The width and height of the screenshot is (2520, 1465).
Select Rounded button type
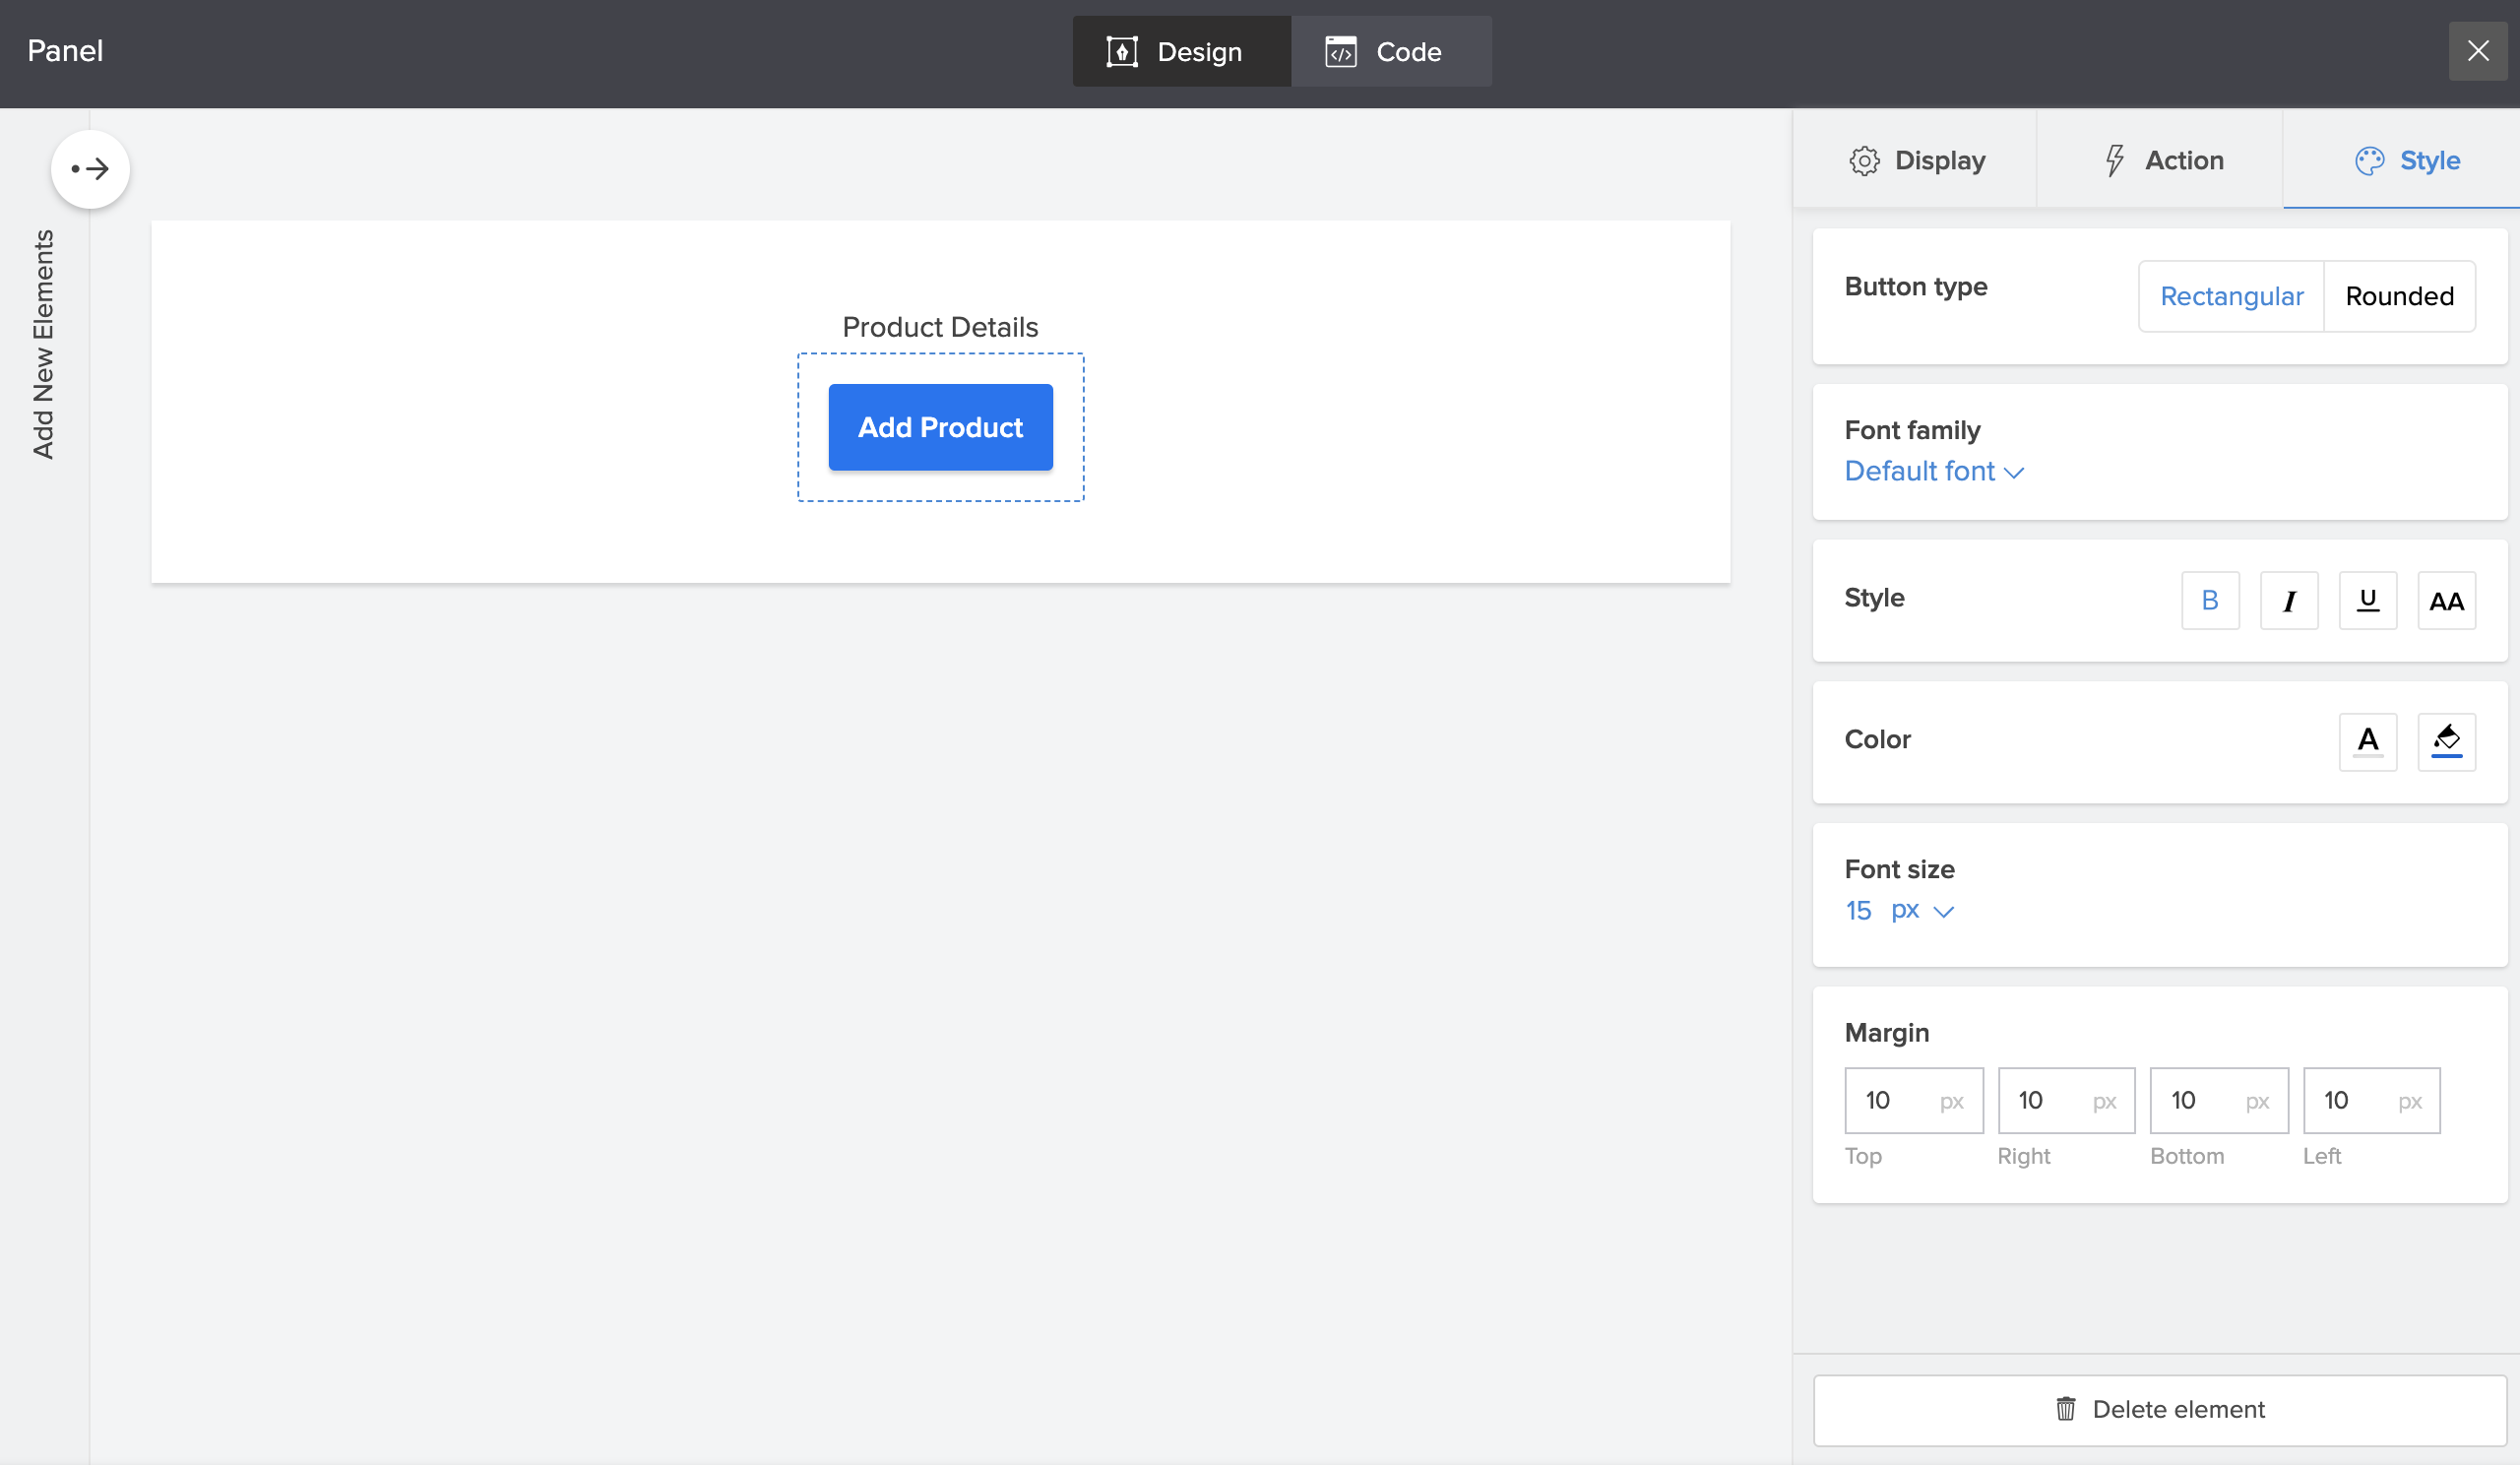pyautogui.click(x=2398, y=296)
